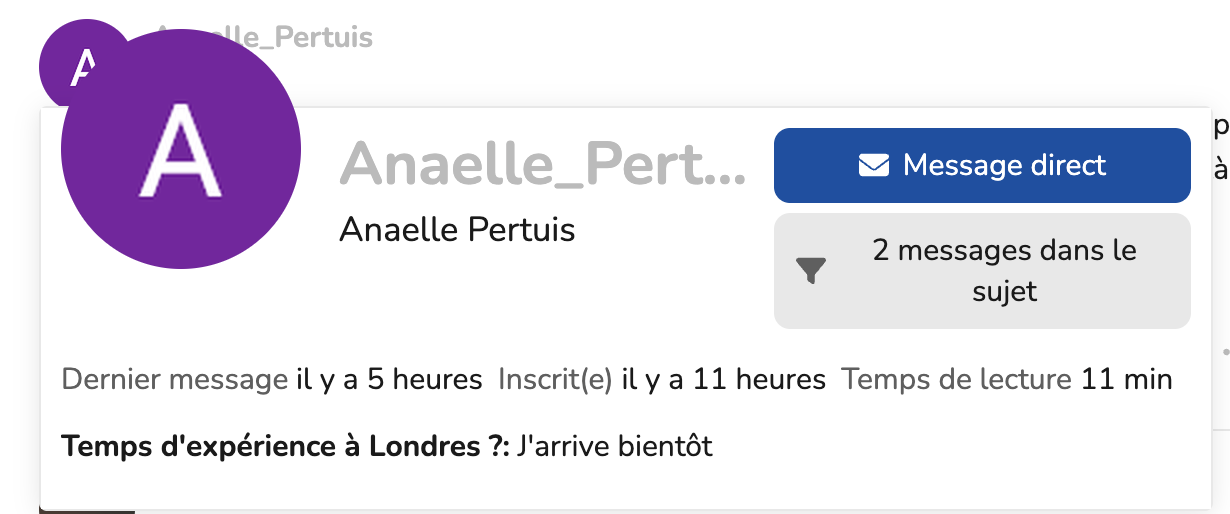Click the "Inscrit(e)" label

coord(555,380)
